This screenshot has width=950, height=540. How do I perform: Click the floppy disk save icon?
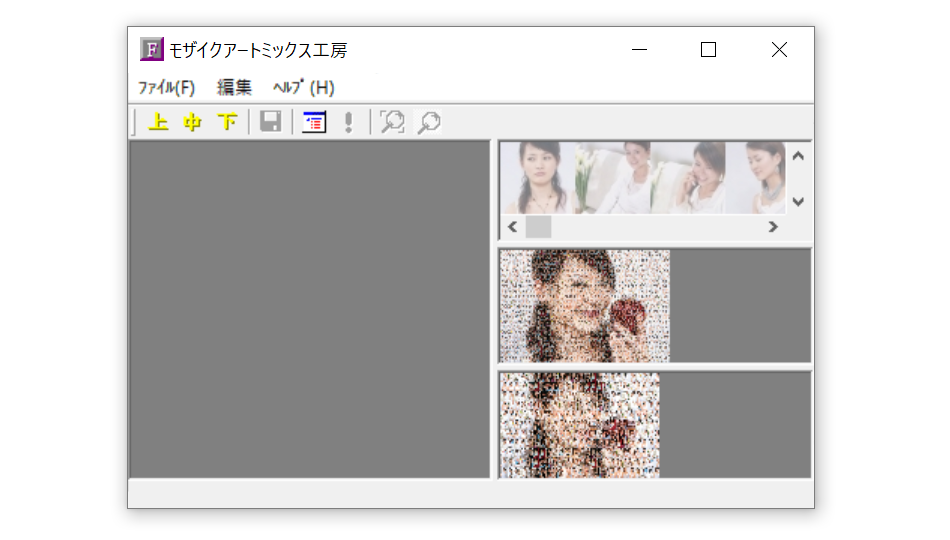coord(270,122)
